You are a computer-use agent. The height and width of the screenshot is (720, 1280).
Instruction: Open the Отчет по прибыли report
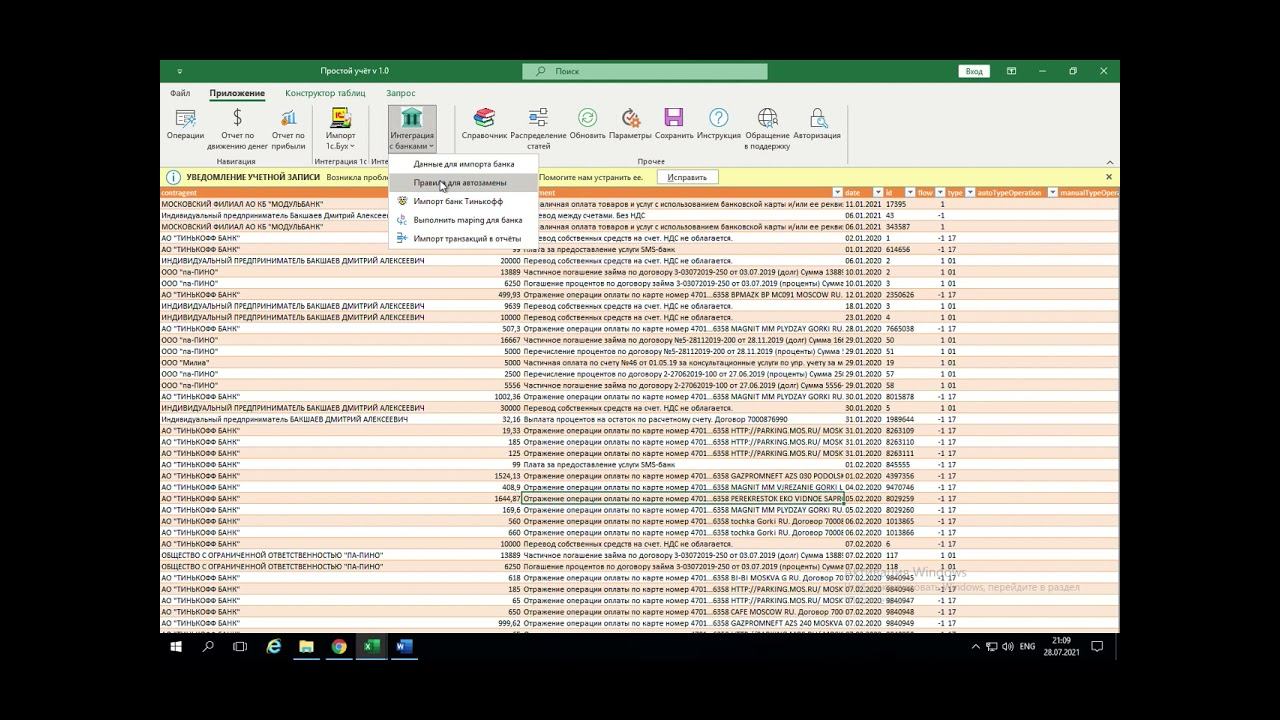coord(288,129)
